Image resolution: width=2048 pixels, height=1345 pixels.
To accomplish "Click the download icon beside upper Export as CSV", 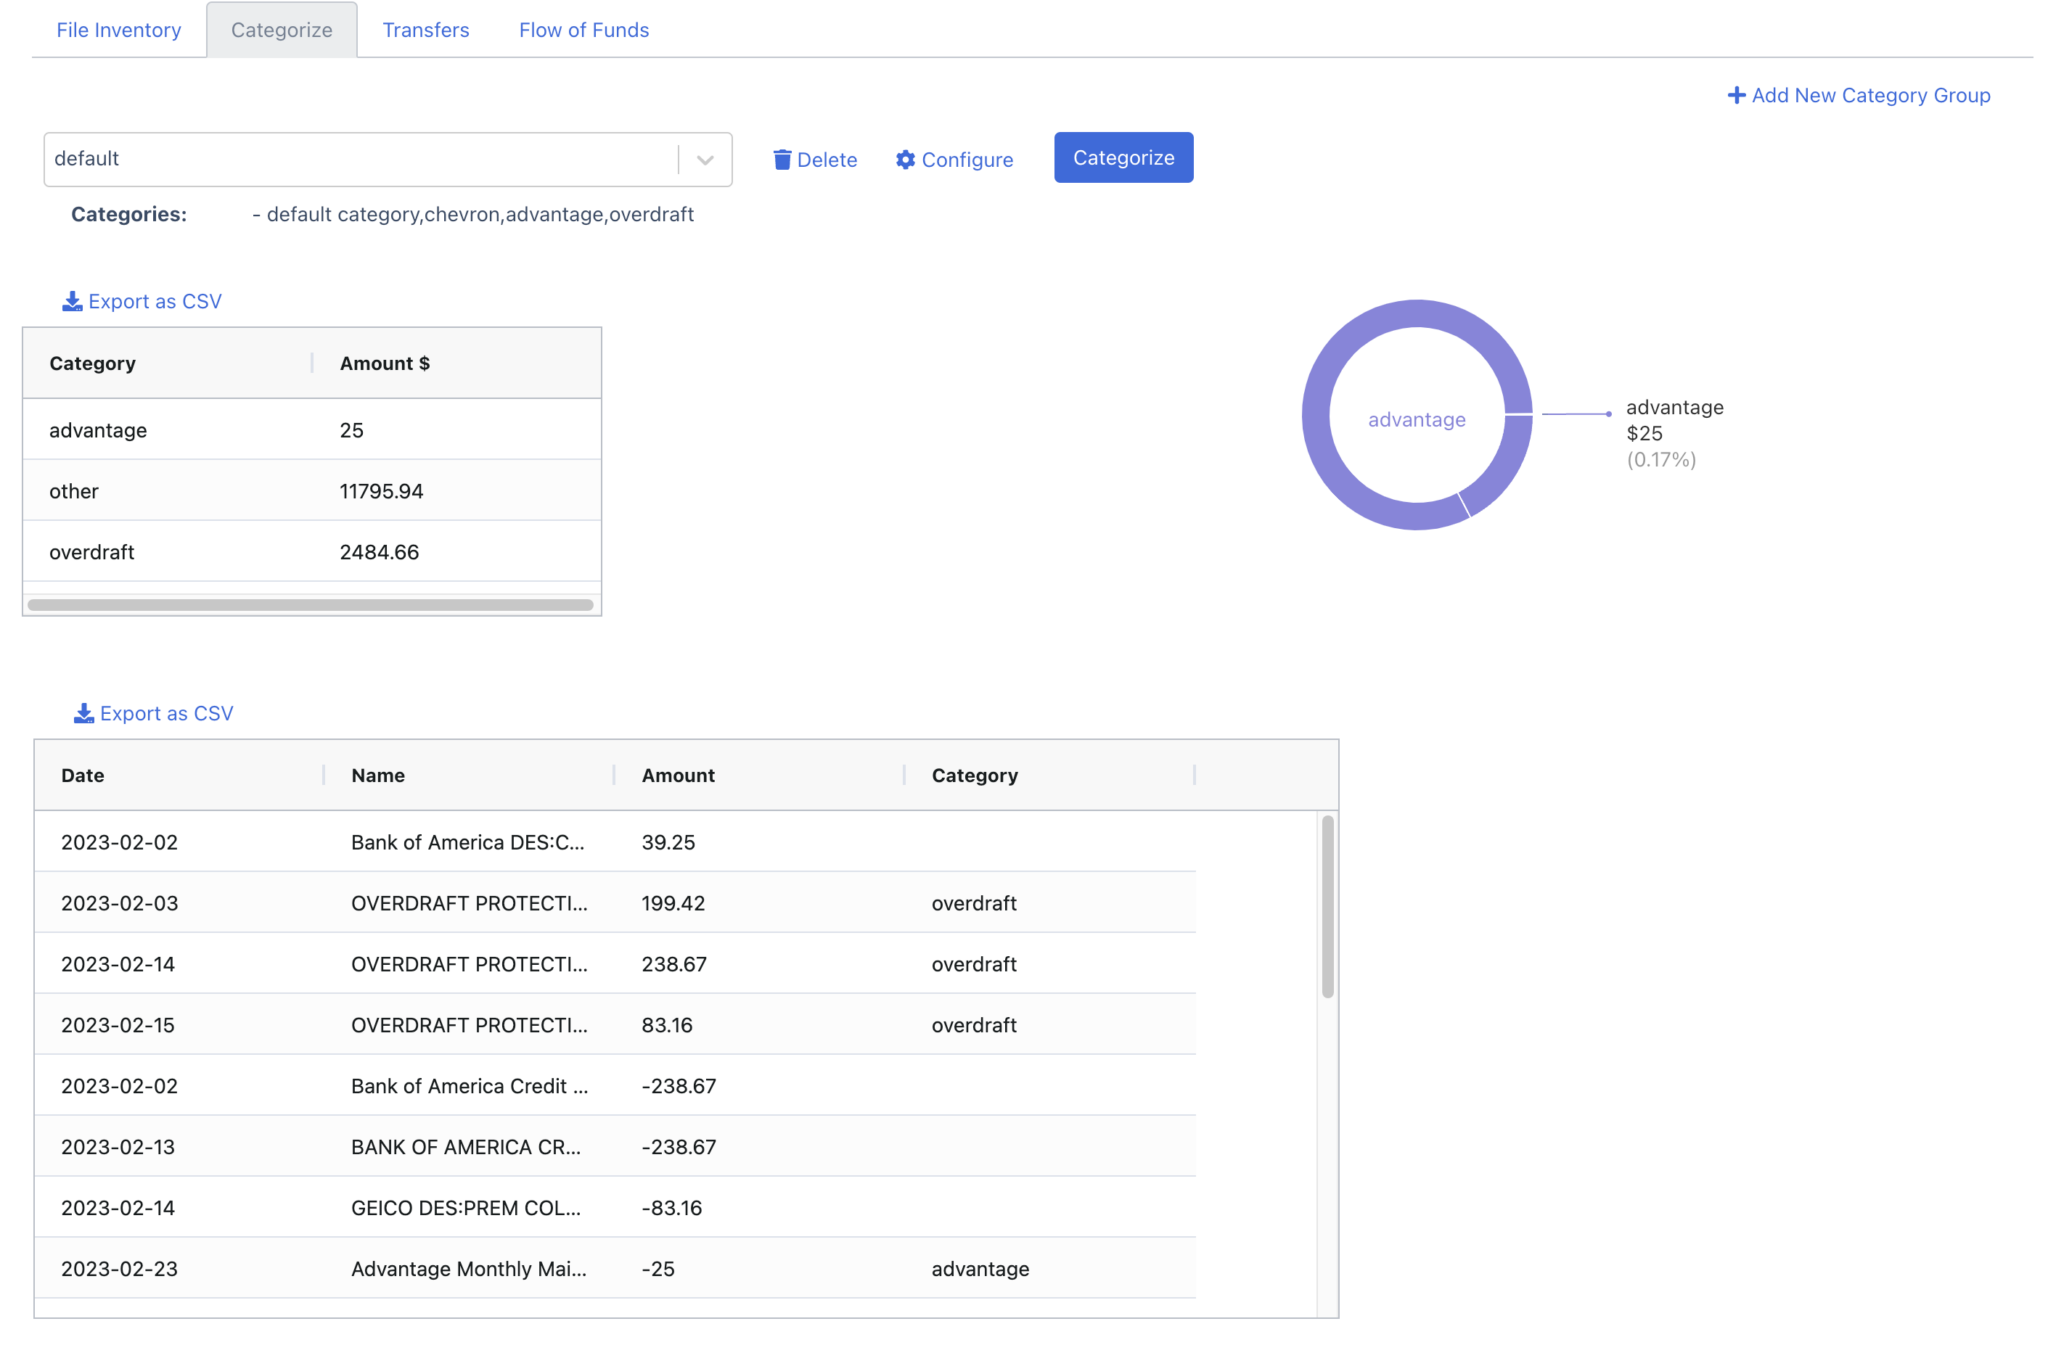I will pyautogui.click(x=71, y=300).
